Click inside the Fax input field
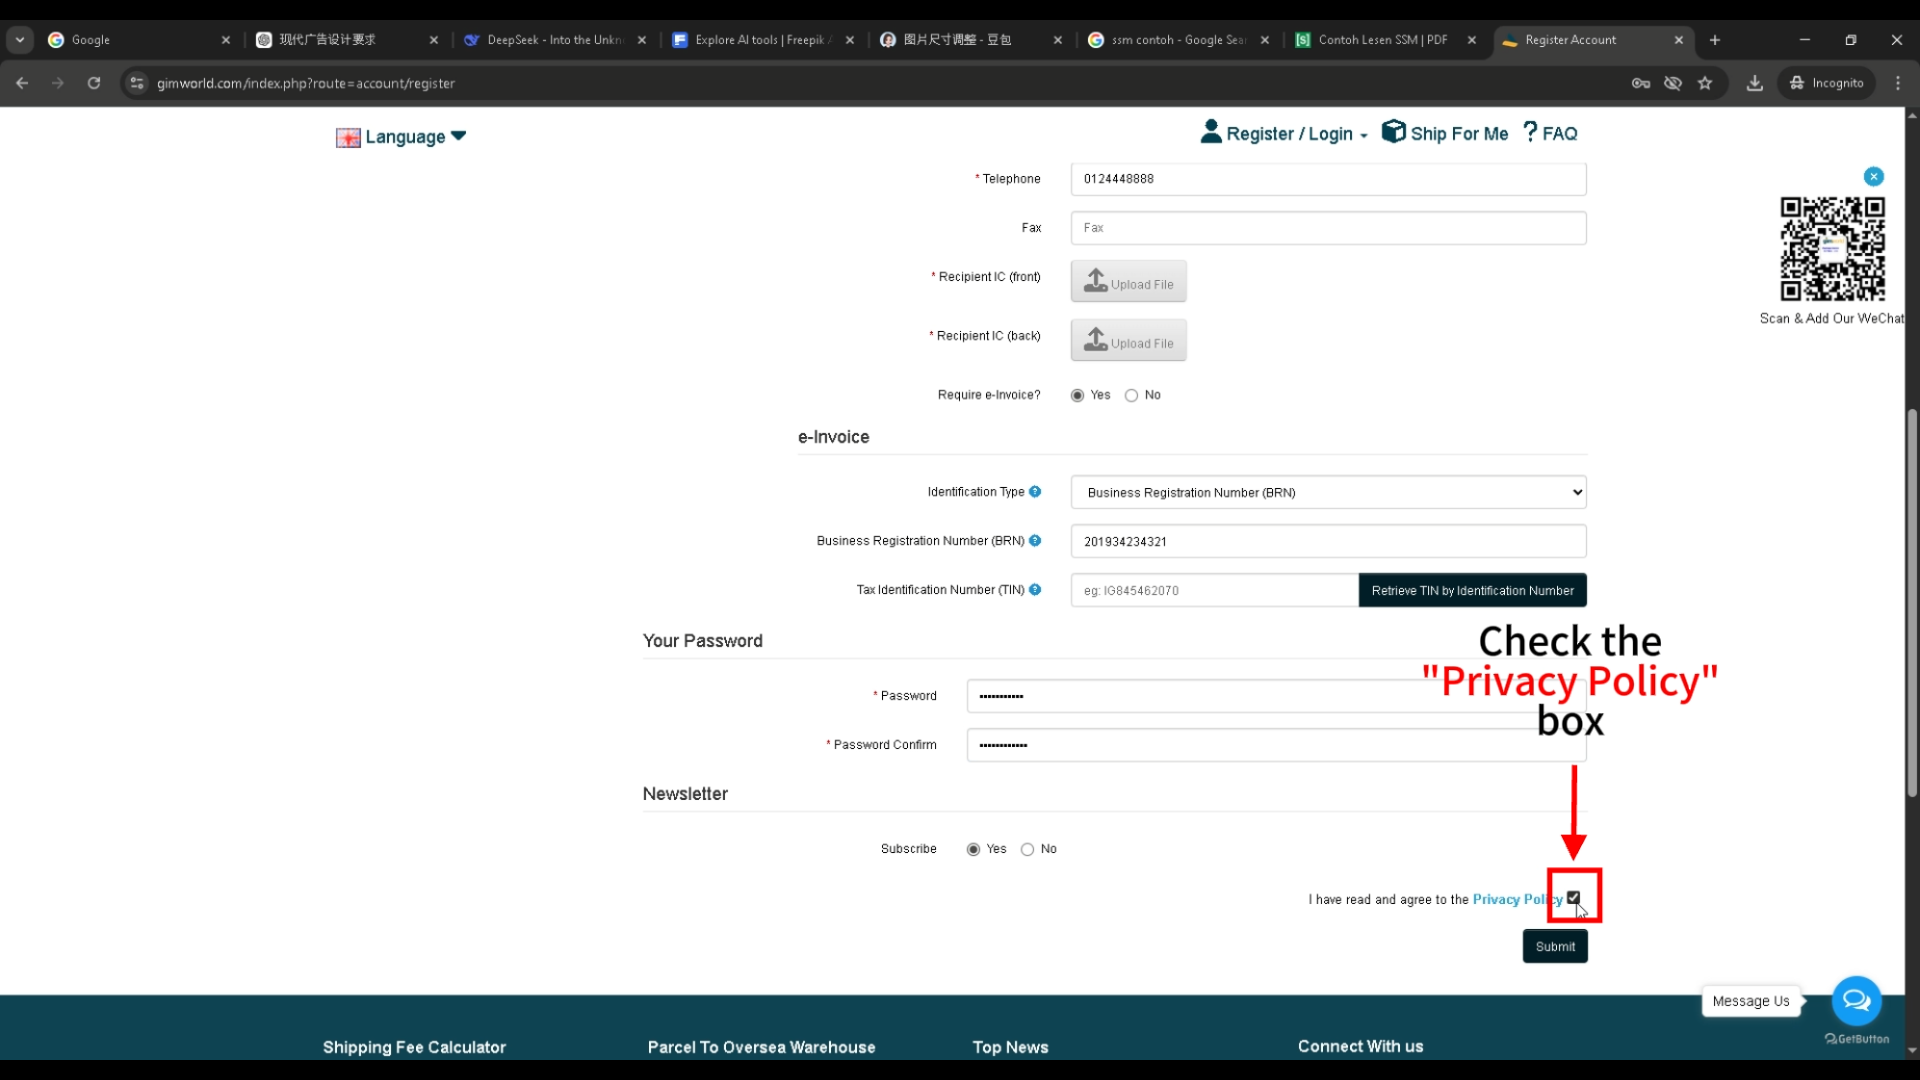The image size is (1920, 1080). (x=1327, y=227)
